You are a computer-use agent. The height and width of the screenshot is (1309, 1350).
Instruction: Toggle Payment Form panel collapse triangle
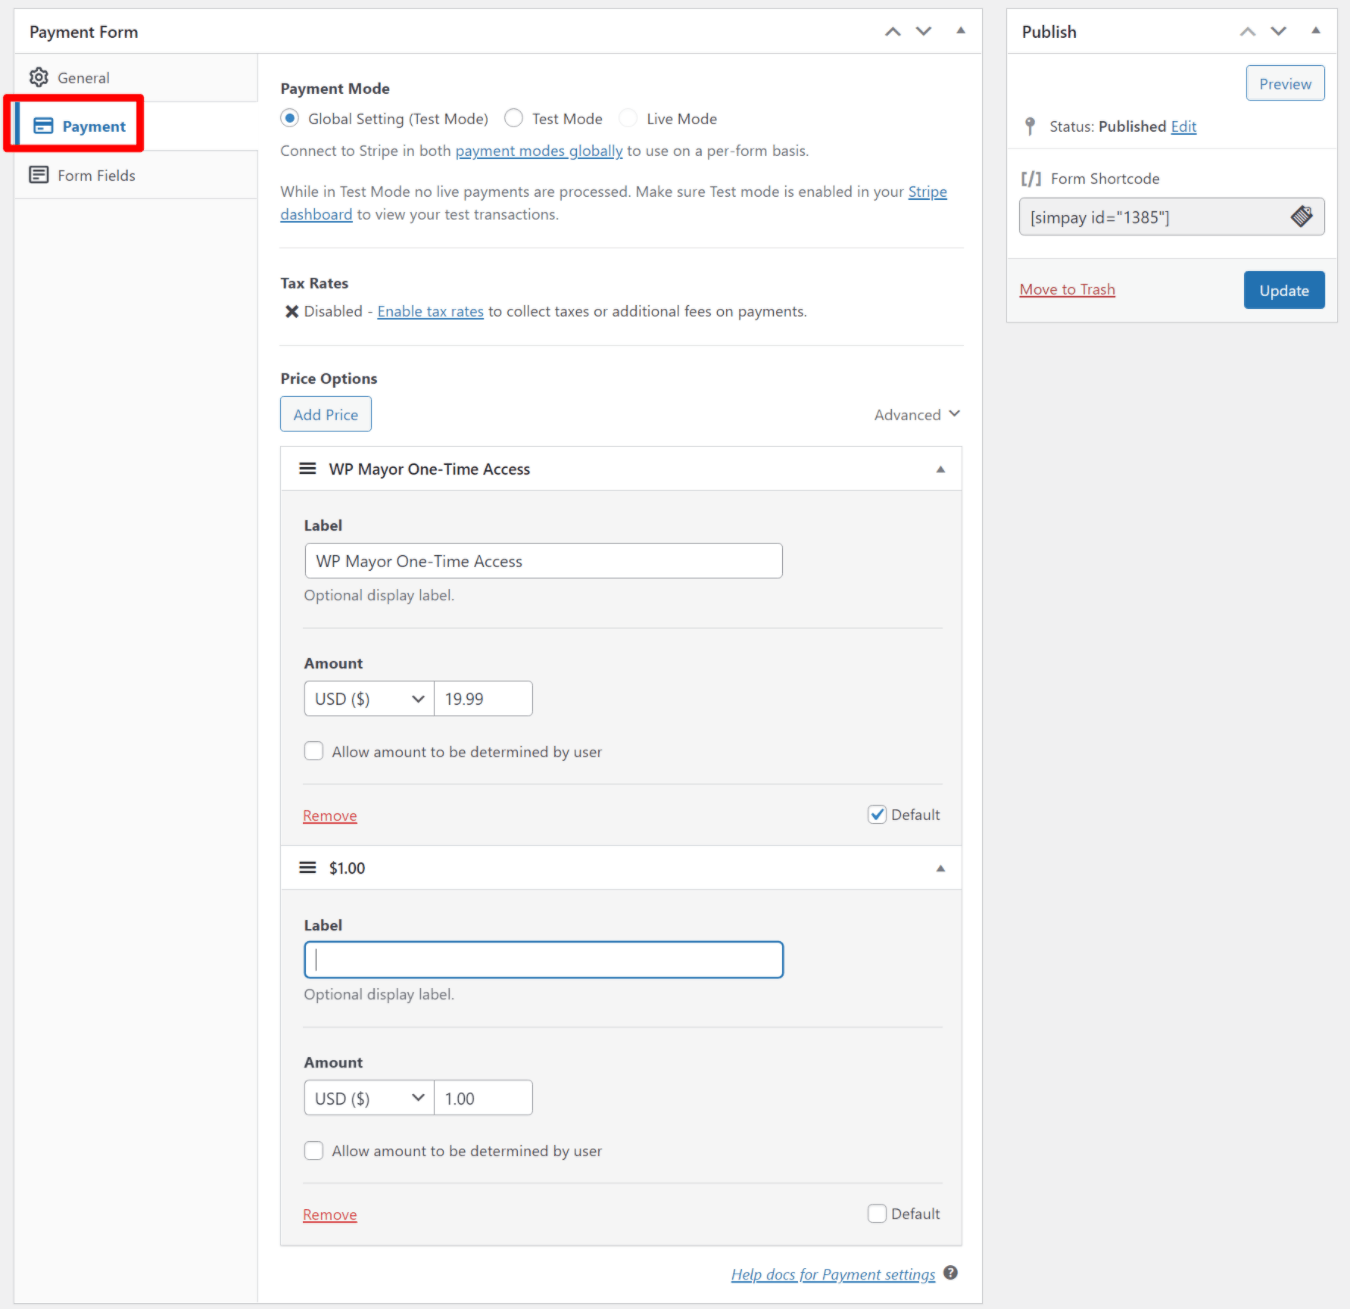tap(961, 31)
